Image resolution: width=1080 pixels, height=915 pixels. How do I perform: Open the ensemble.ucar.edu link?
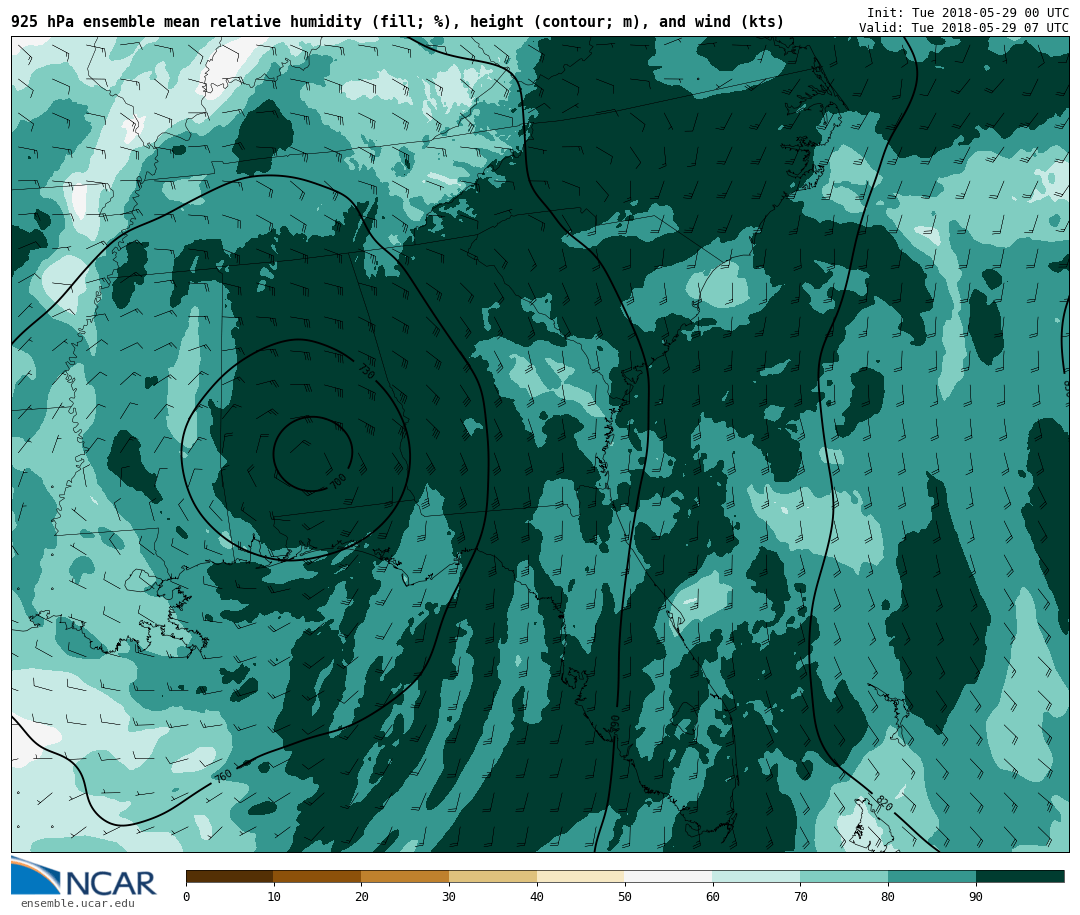click(x=77, y=904)
